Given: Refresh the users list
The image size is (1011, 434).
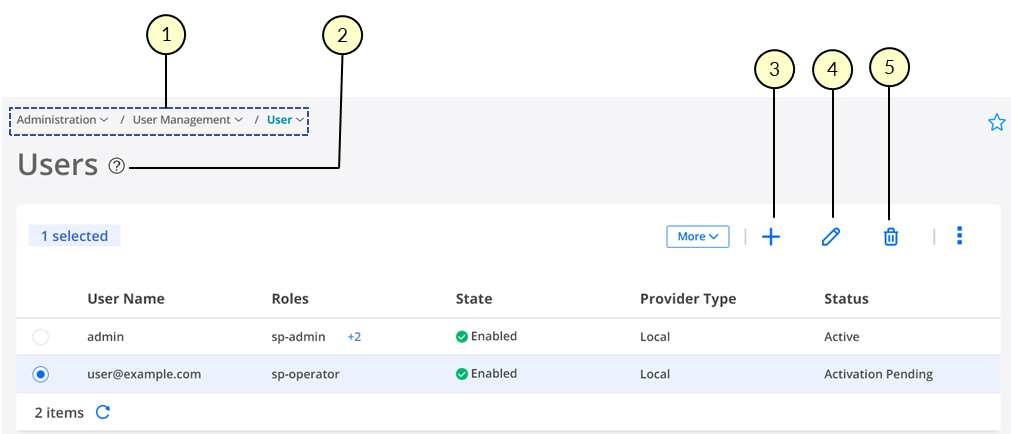Looking at the screenshot, I should point(102,412).
